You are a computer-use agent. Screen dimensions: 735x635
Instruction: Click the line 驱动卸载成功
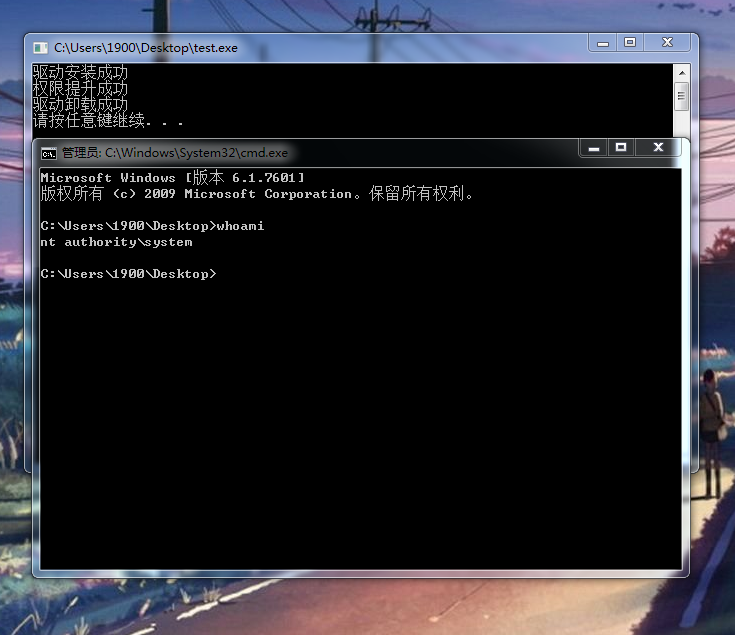pos(80,105)
